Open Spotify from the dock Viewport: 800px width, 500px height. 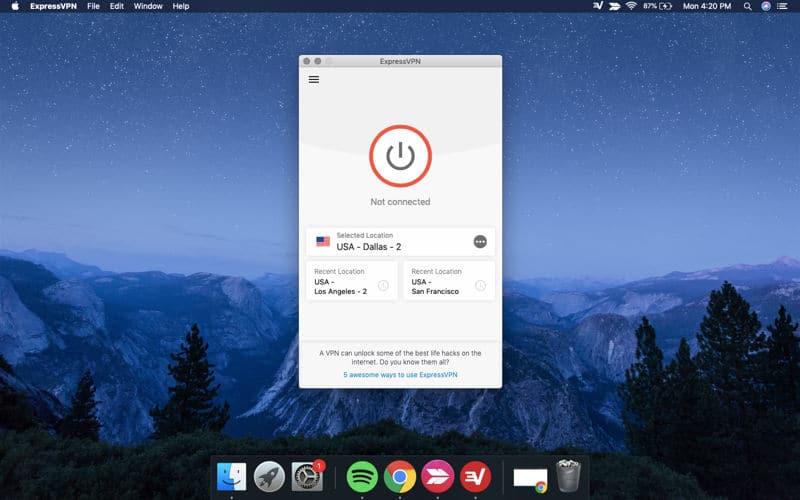pos(362,477)
